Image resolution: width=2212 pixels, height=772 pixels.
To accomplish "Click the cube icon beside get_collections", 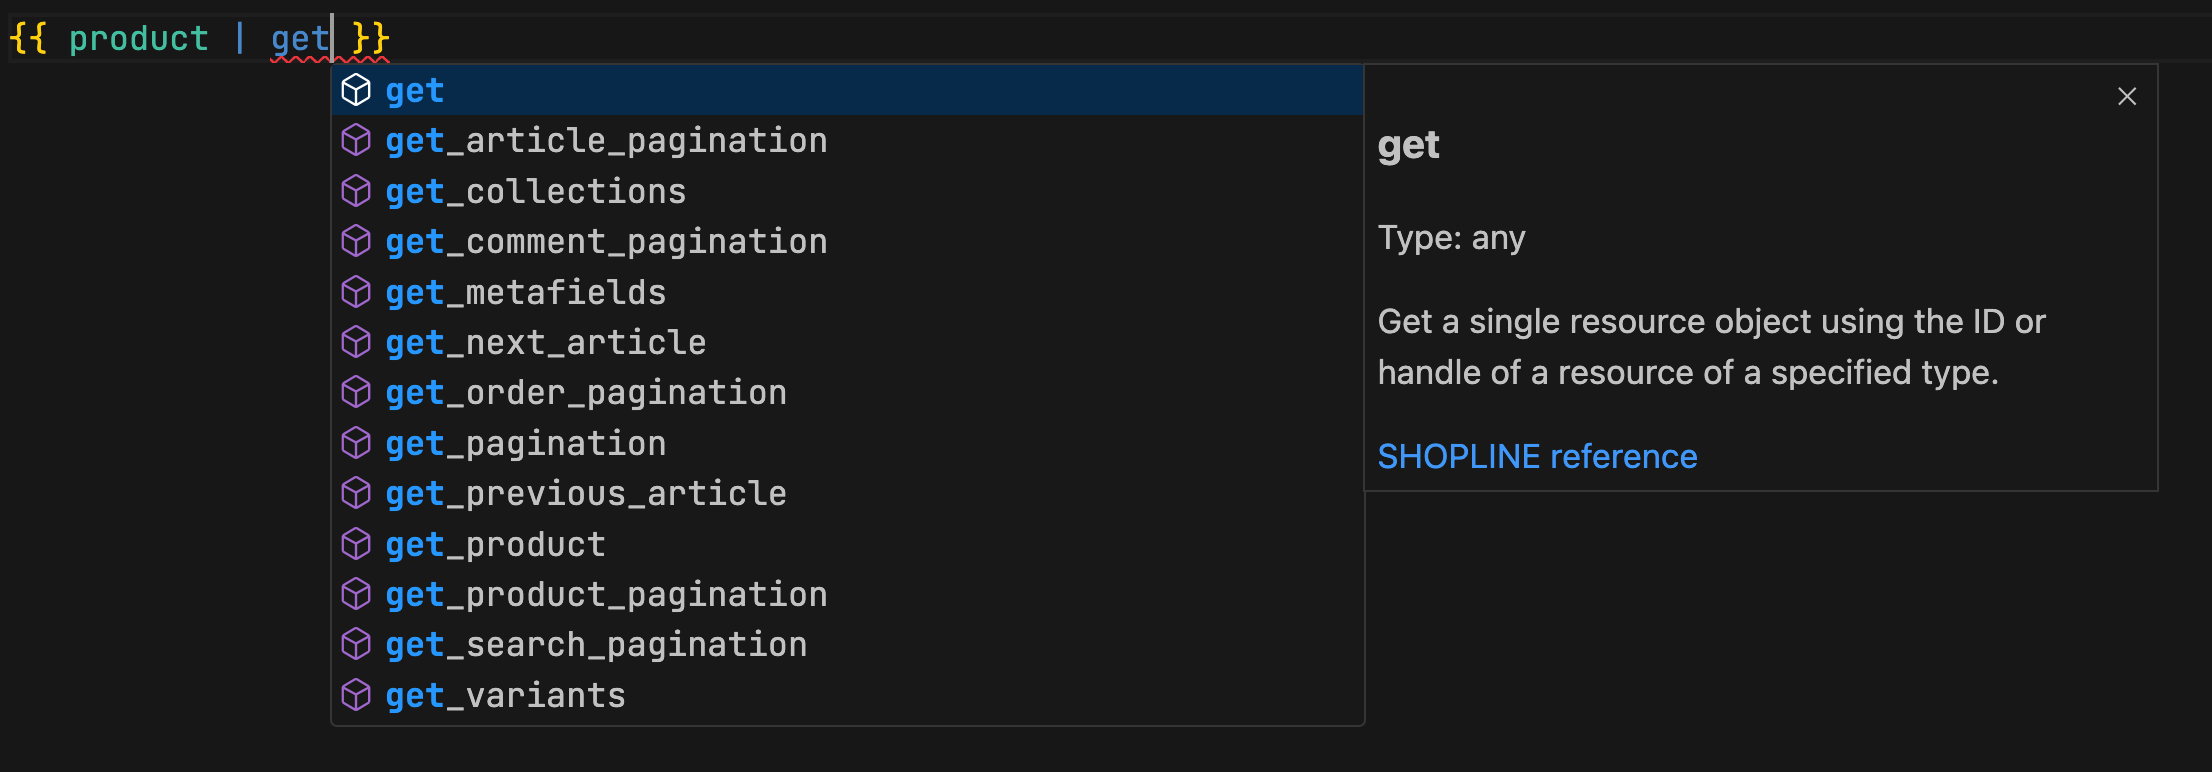I will click(x=356, y=191).
